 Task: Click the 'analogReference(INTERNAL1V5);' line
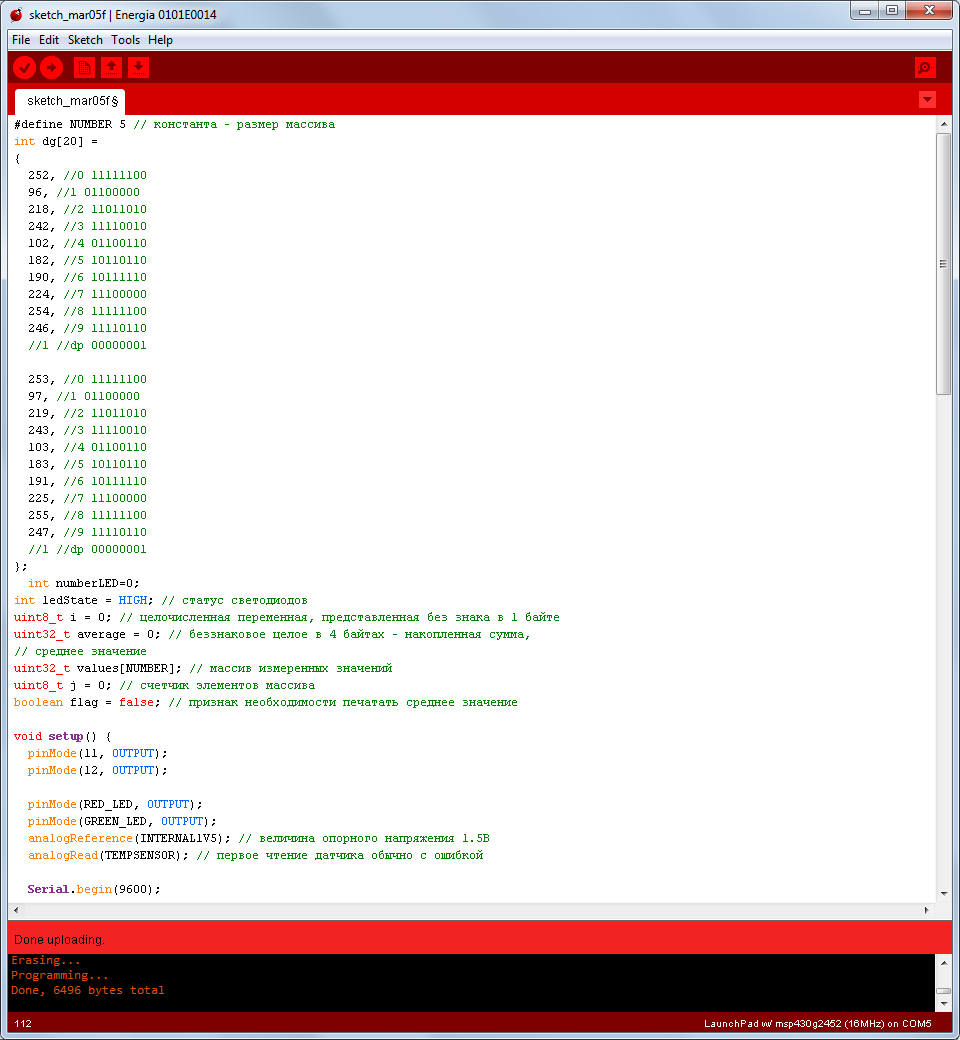pyautogui.click(x=259, y=839)
